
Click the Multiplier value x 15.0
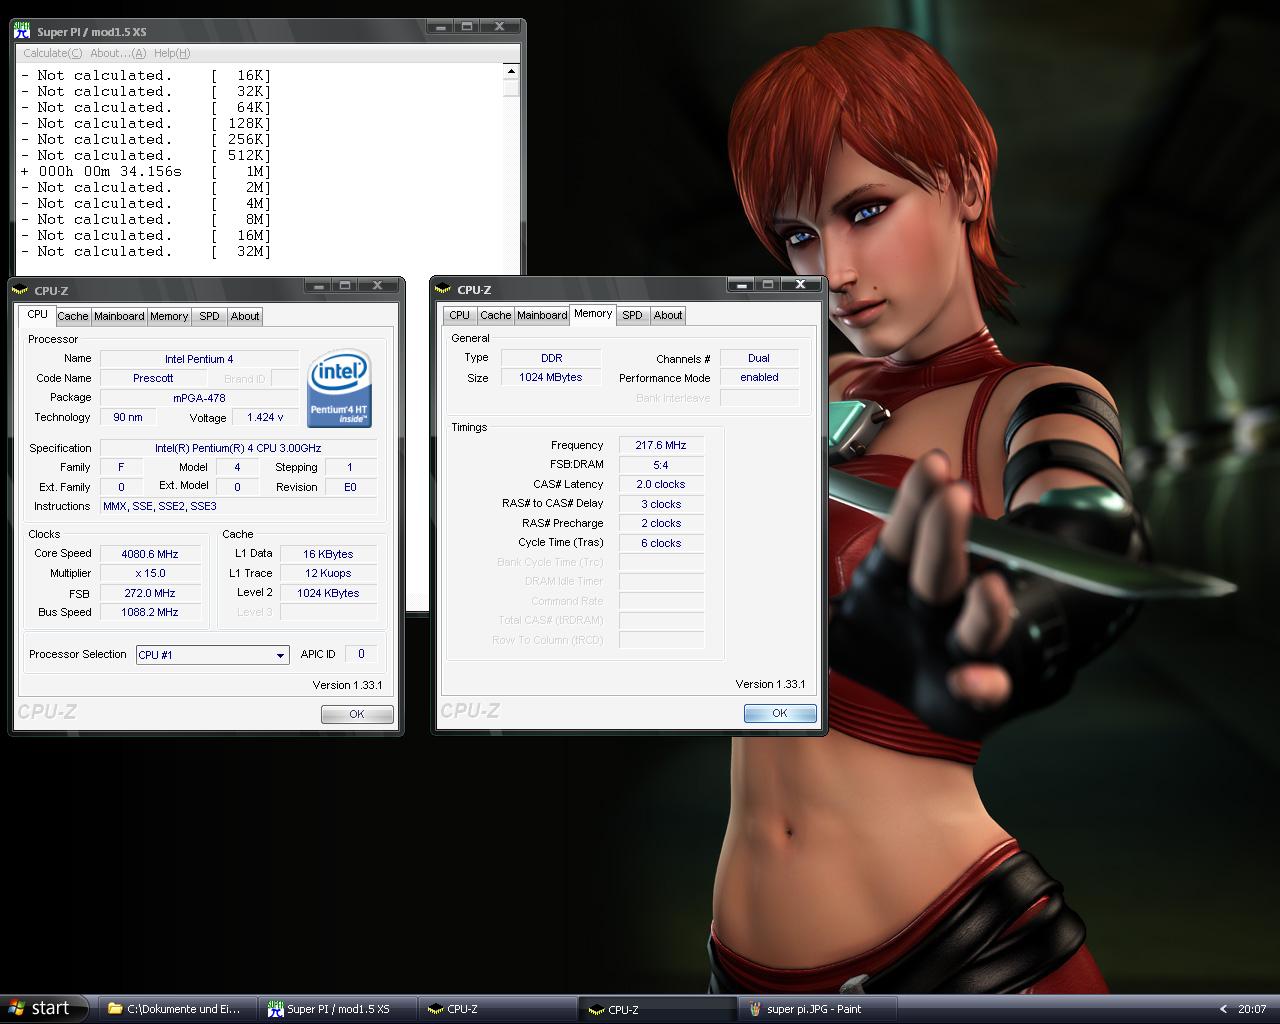pyautogui.click(x=148, y=574)
